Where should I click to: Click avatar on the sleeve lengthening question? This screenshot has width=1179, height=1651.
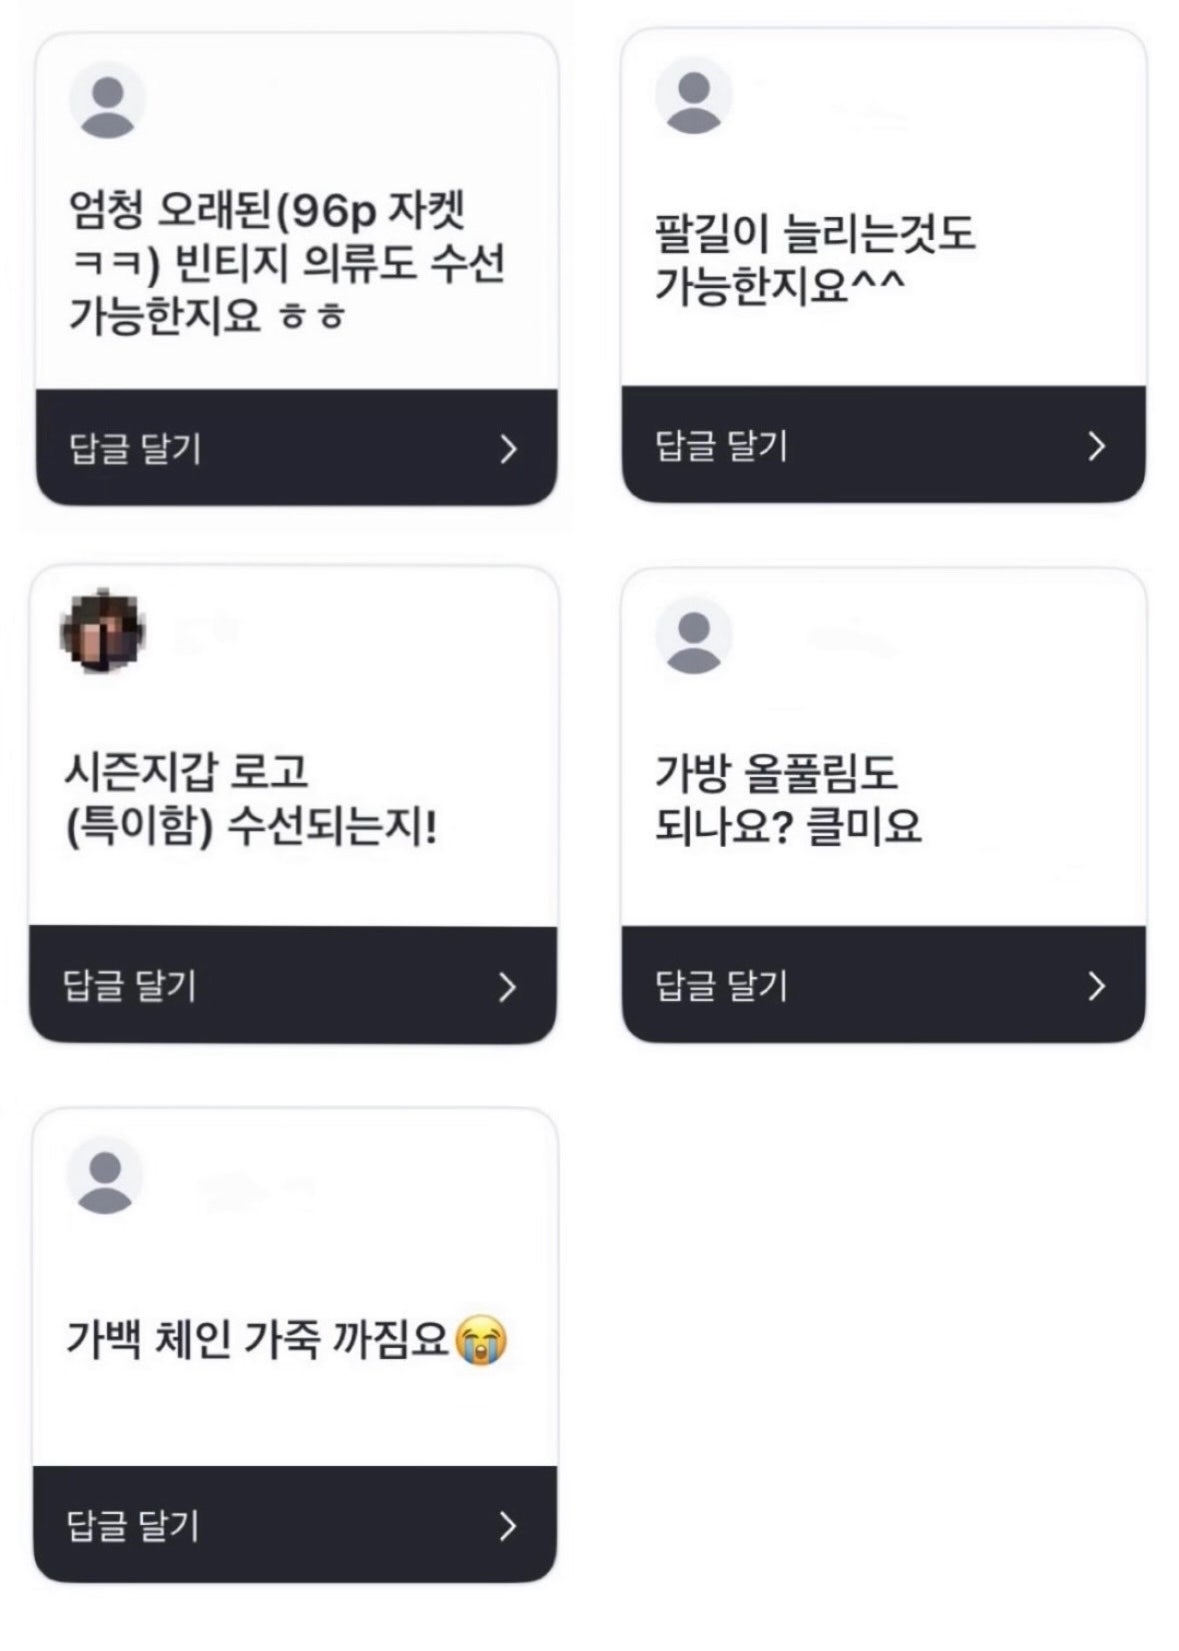tap(693, 97)
